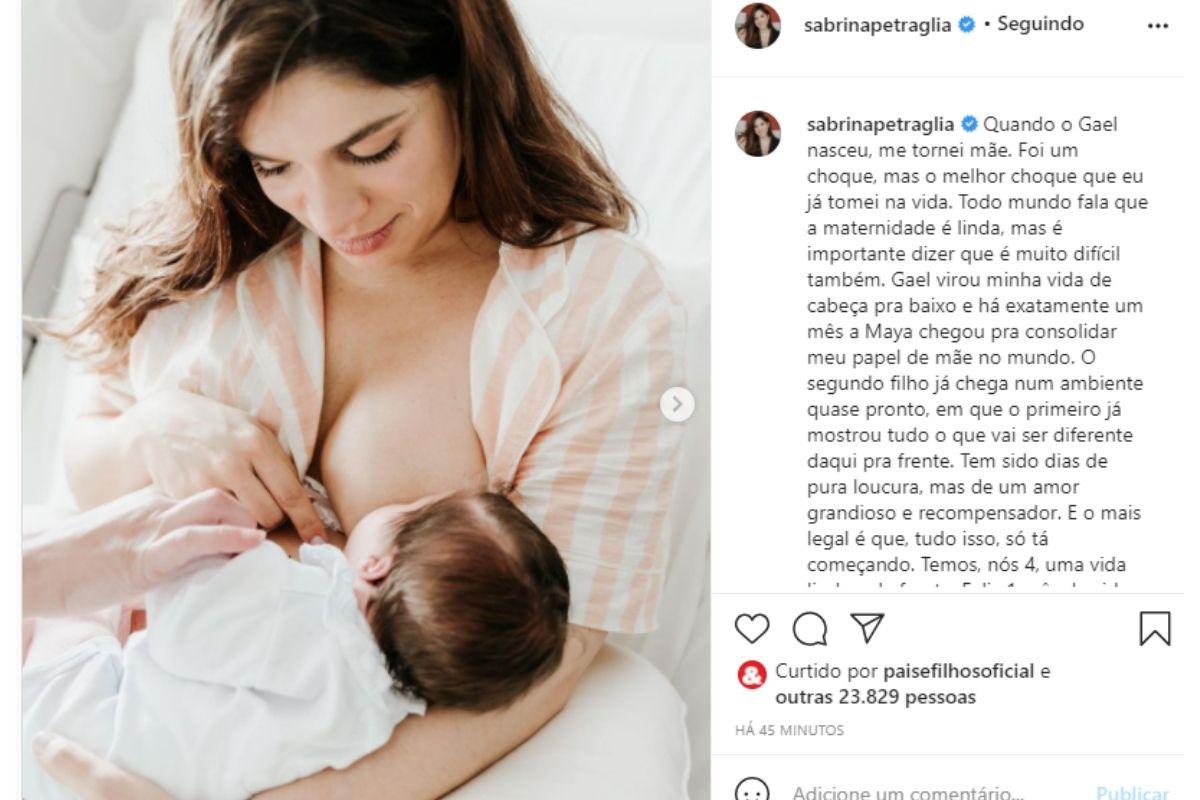
Task: Focus the Adicione um comentário field
Action: click(907, 793)
